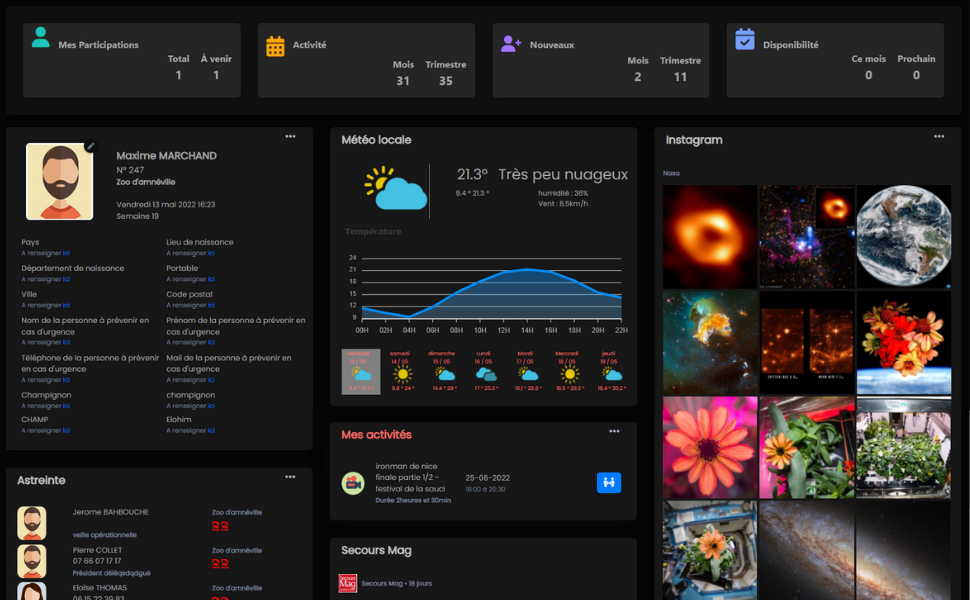Open the Nasa link in Instagram panel
The width and height of the screenshot is (970, 600).
(x=671, y=173)
